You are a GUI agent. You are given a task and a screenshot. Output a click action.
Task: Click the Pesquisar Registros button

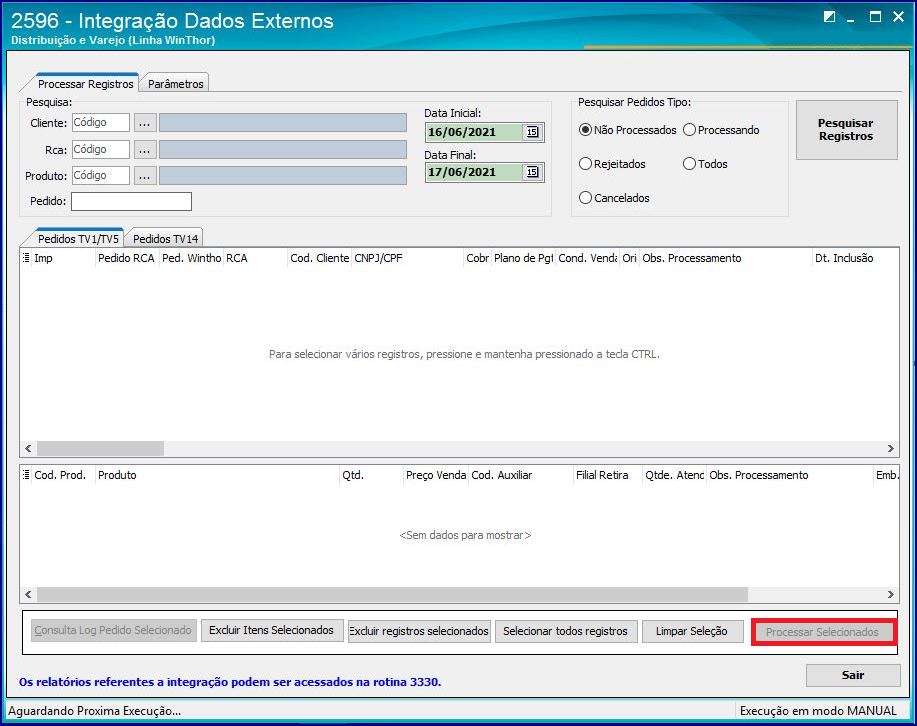tap(846, 130)
